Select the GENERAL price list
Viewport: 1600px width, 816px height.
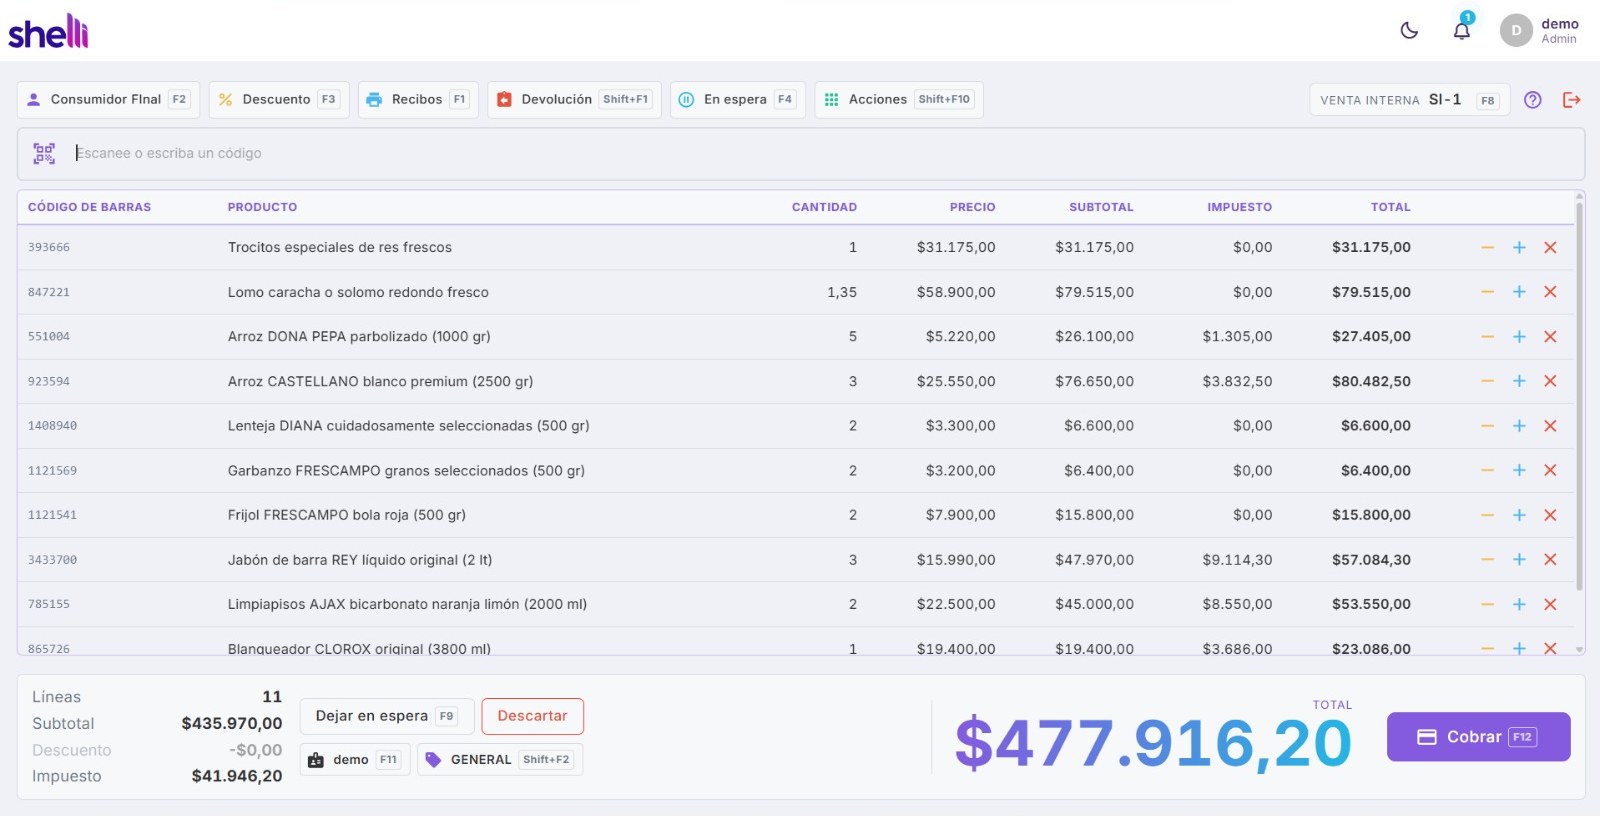(500, 760)
